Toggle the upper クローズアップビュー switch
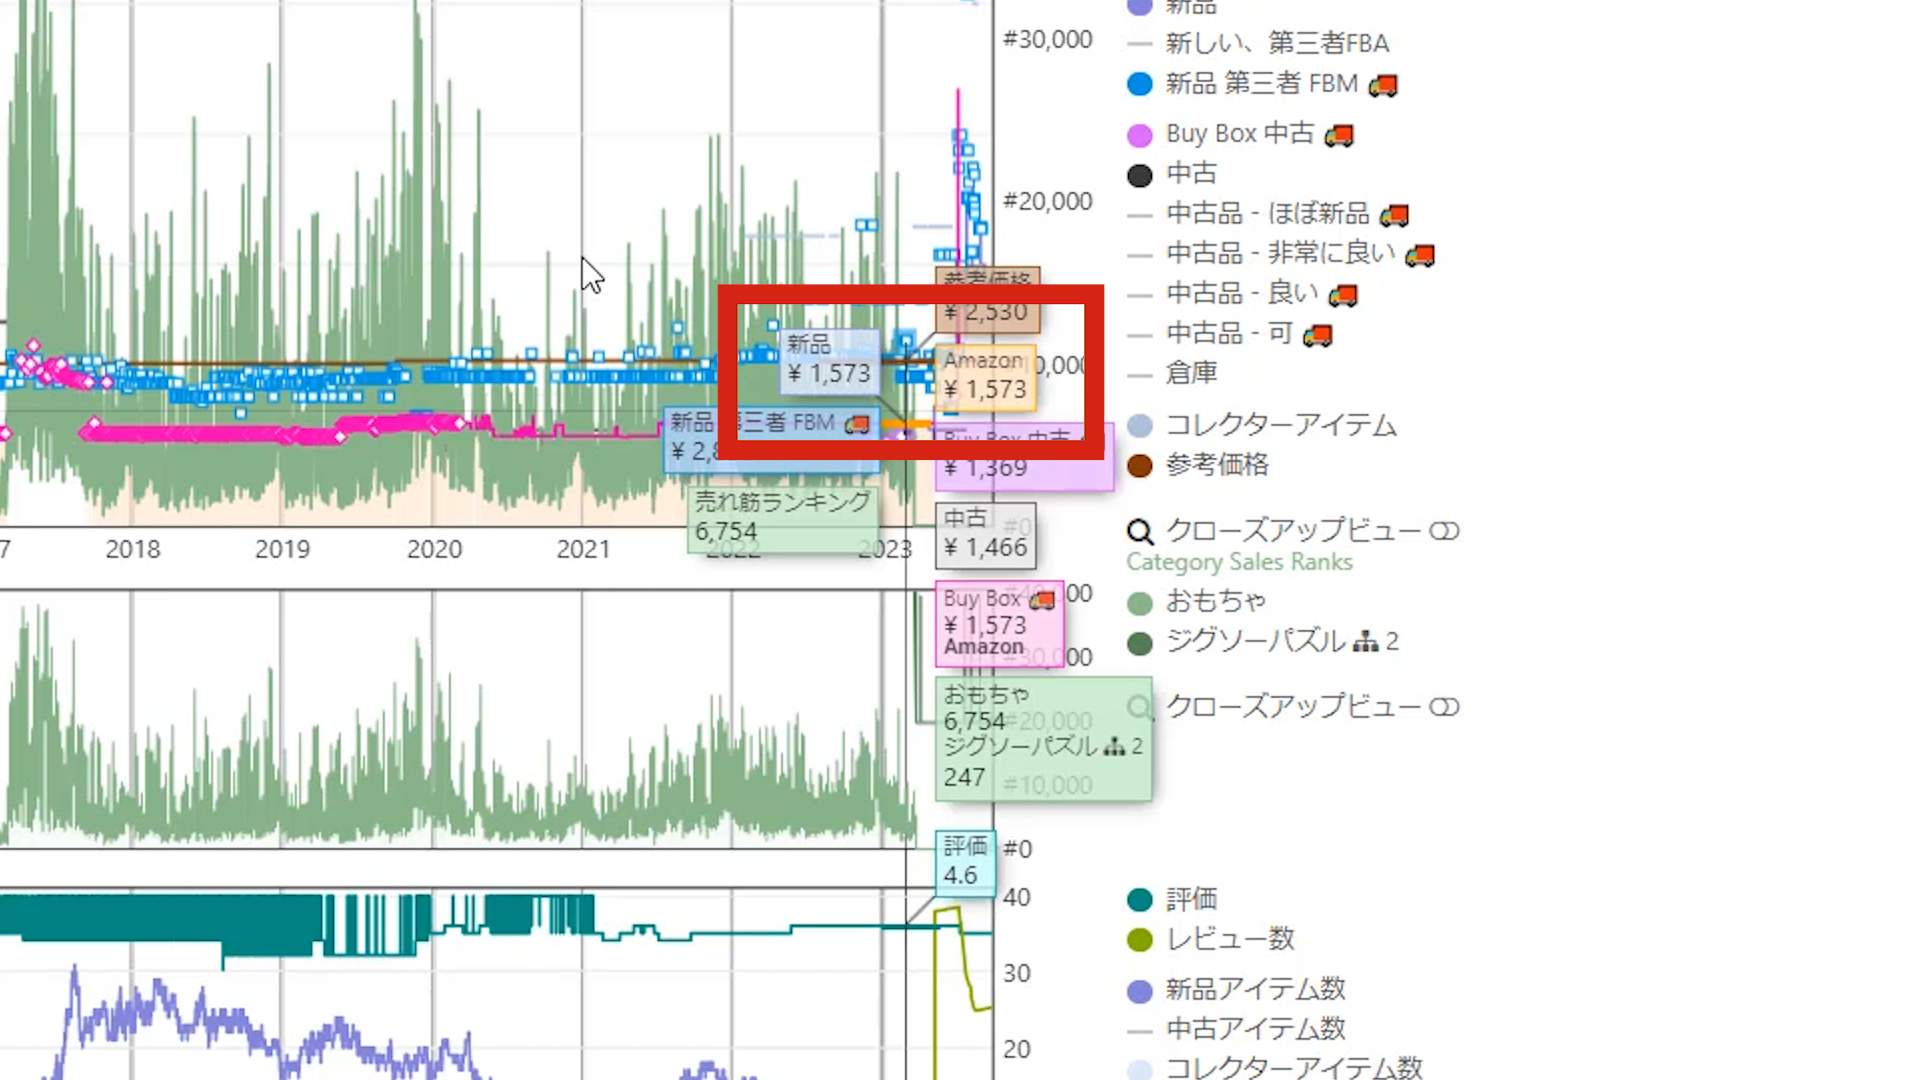The height and width of the screenshot is (1080, 1920). click(1444, 531)
